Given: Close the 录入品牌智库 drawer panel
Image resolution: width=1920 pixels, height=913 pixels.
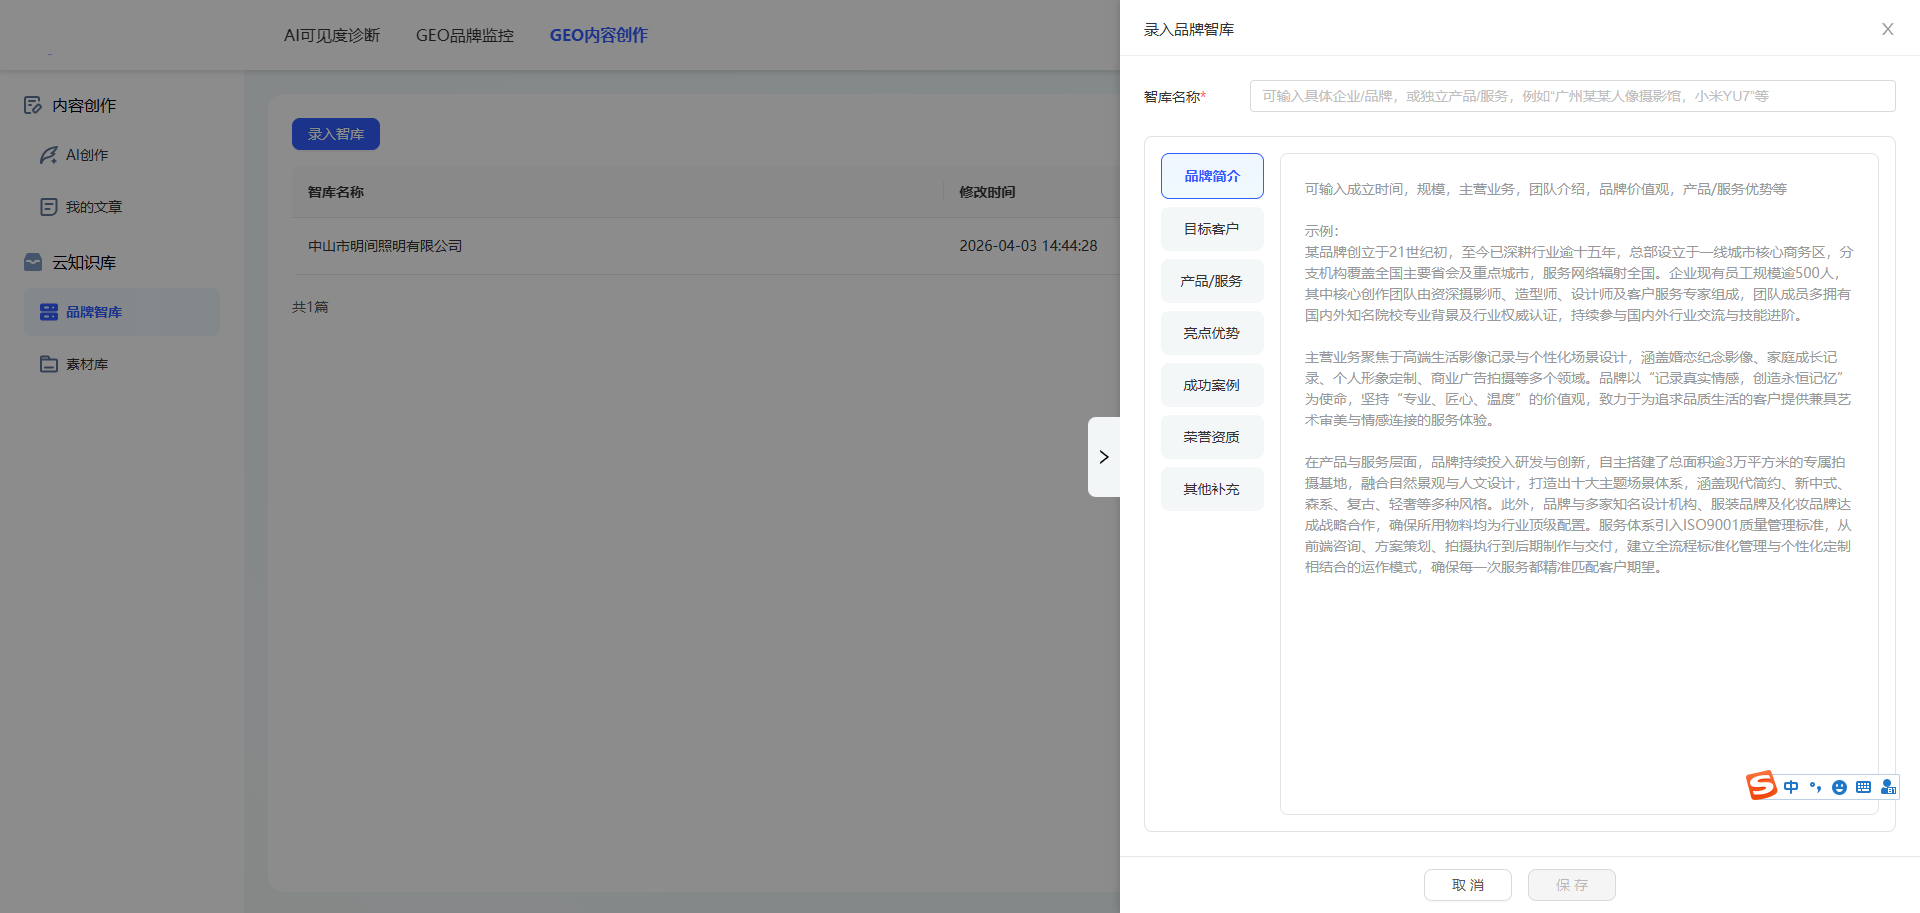Looking at the screenshot, I should (x=1887, y=29).
